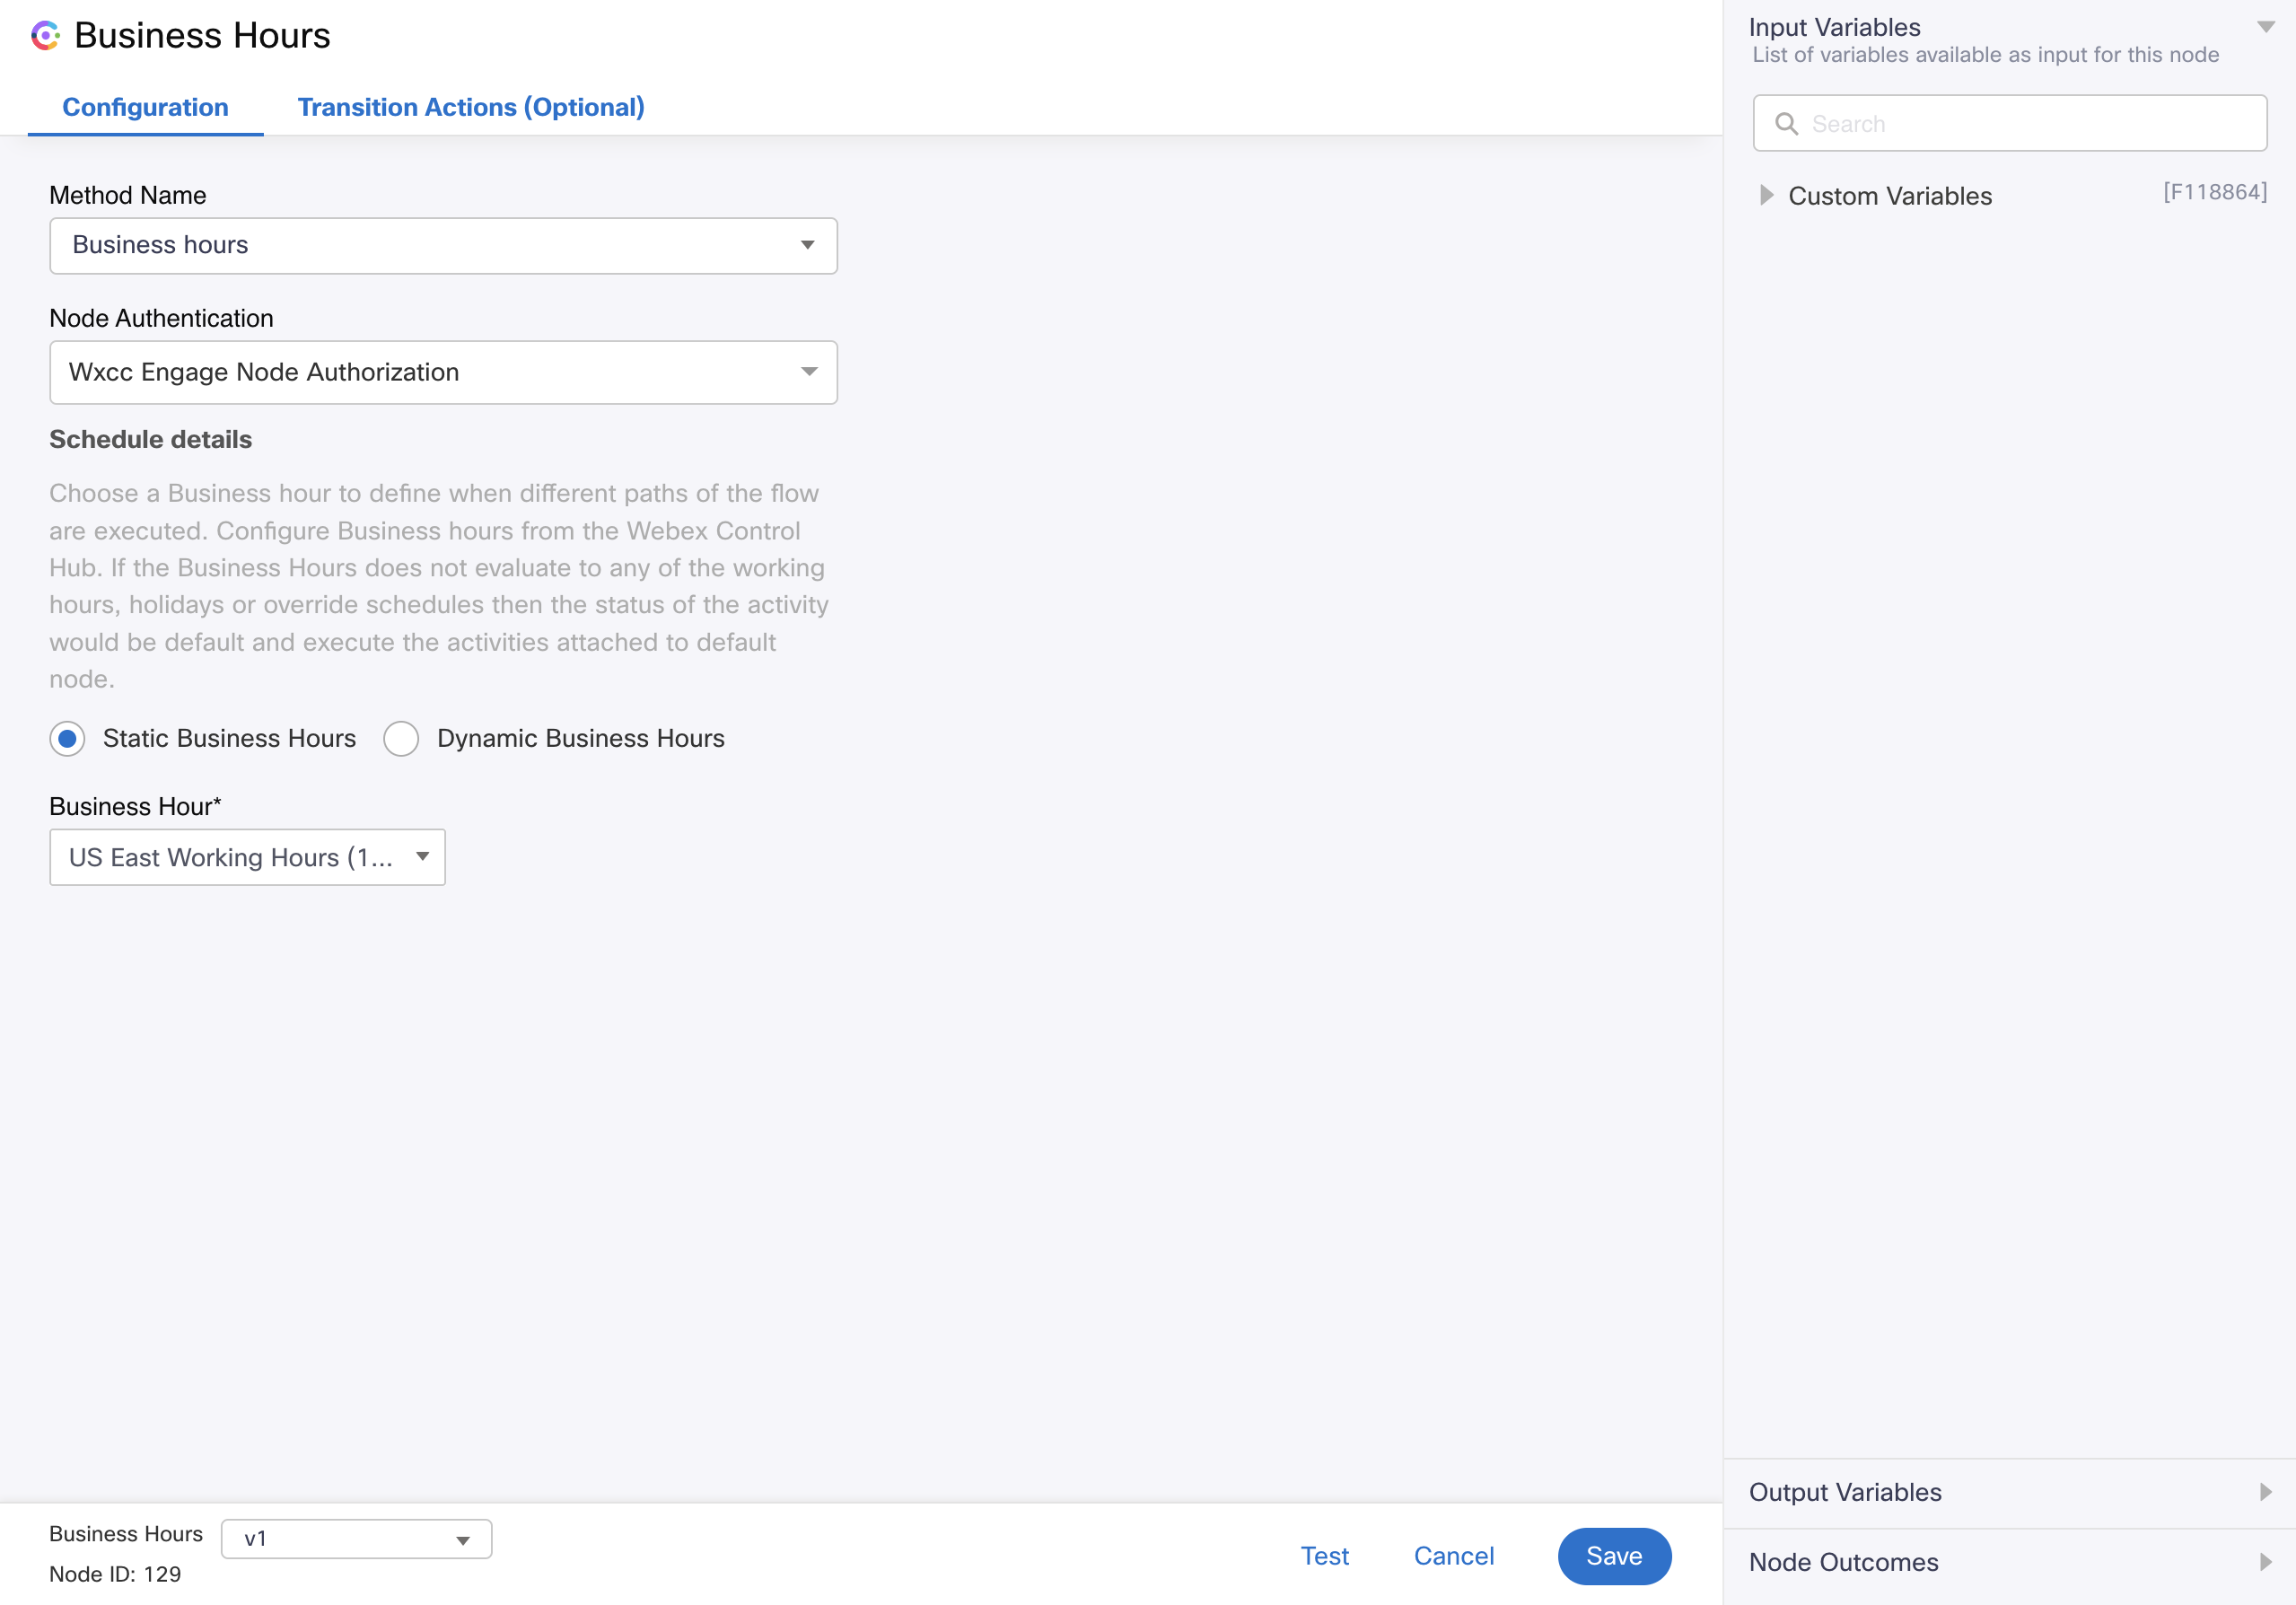Select Dynamic Business Hours radio button
Screen dimensions: 2296x1605
point(401,739)
